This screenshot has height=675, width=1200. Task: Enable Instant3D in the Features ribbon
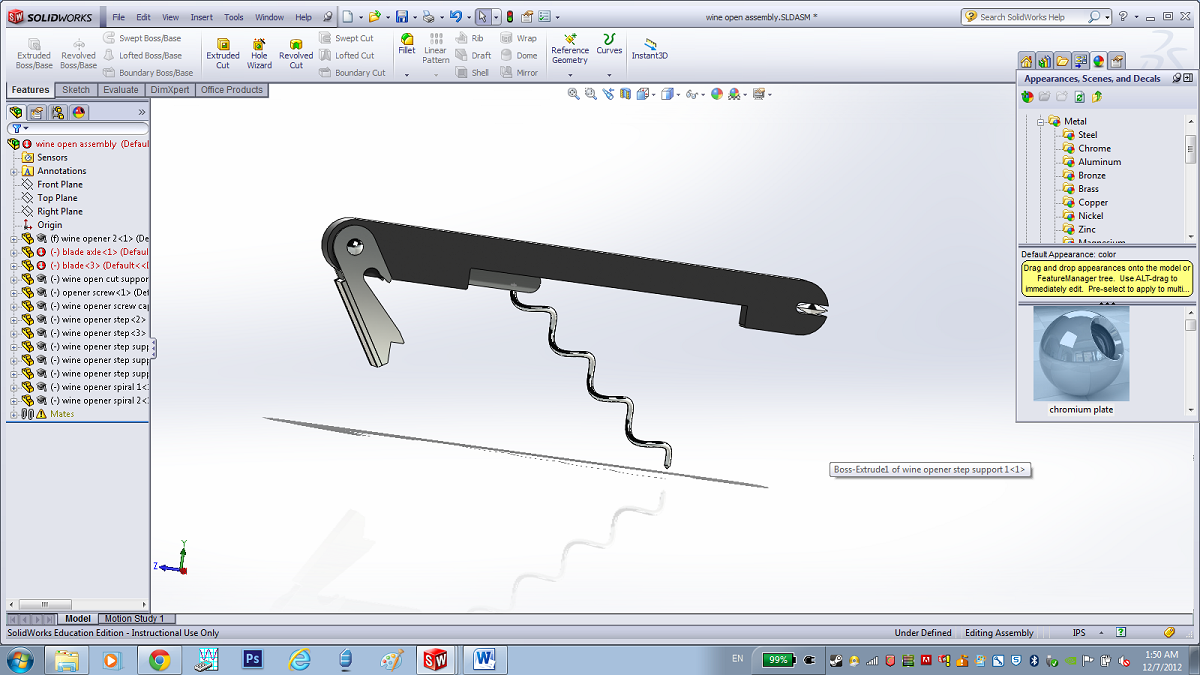point(651,50)
